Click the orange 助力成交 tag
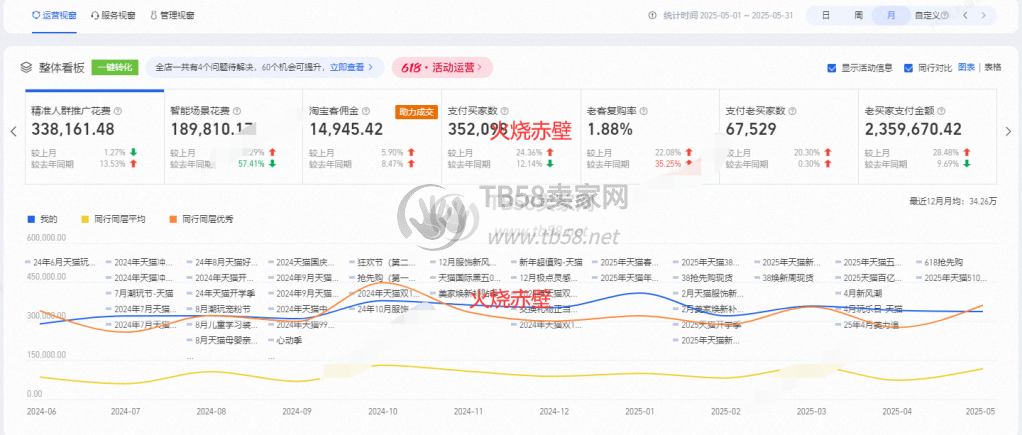The image size is (1022, 435). click(x=415, y=112)
